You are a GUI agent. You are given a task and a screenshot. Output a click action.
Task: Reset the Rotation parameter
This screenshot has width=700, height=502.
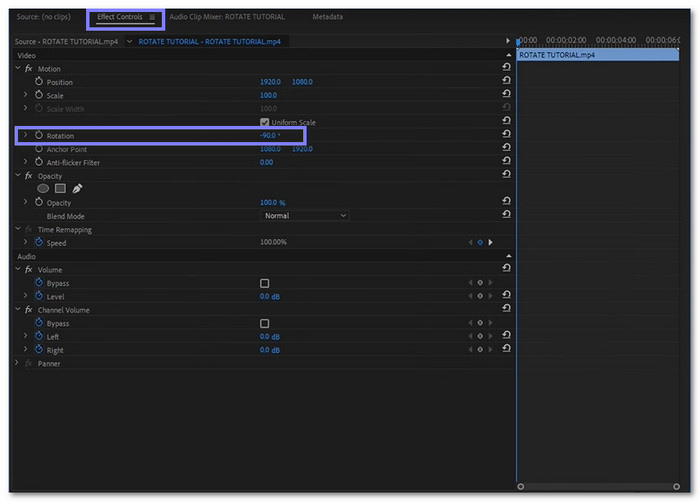(x=506, y=134)
